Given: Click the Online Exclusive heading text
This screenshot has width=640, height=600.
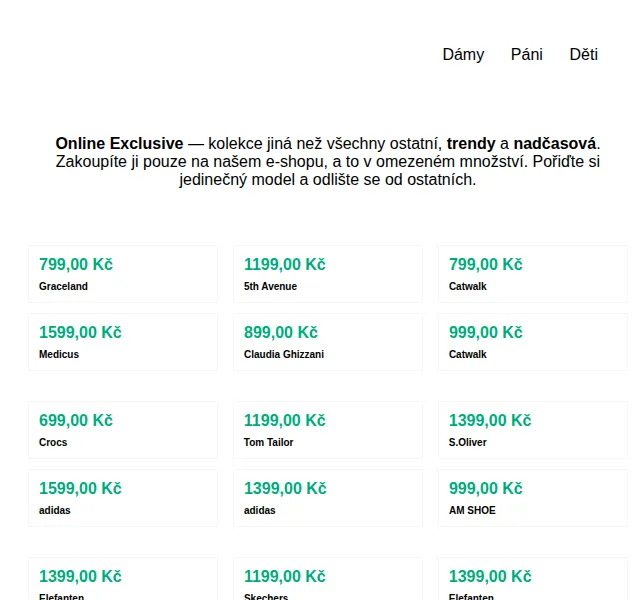Looking at the screenshot, I should [x=119, y=143].
